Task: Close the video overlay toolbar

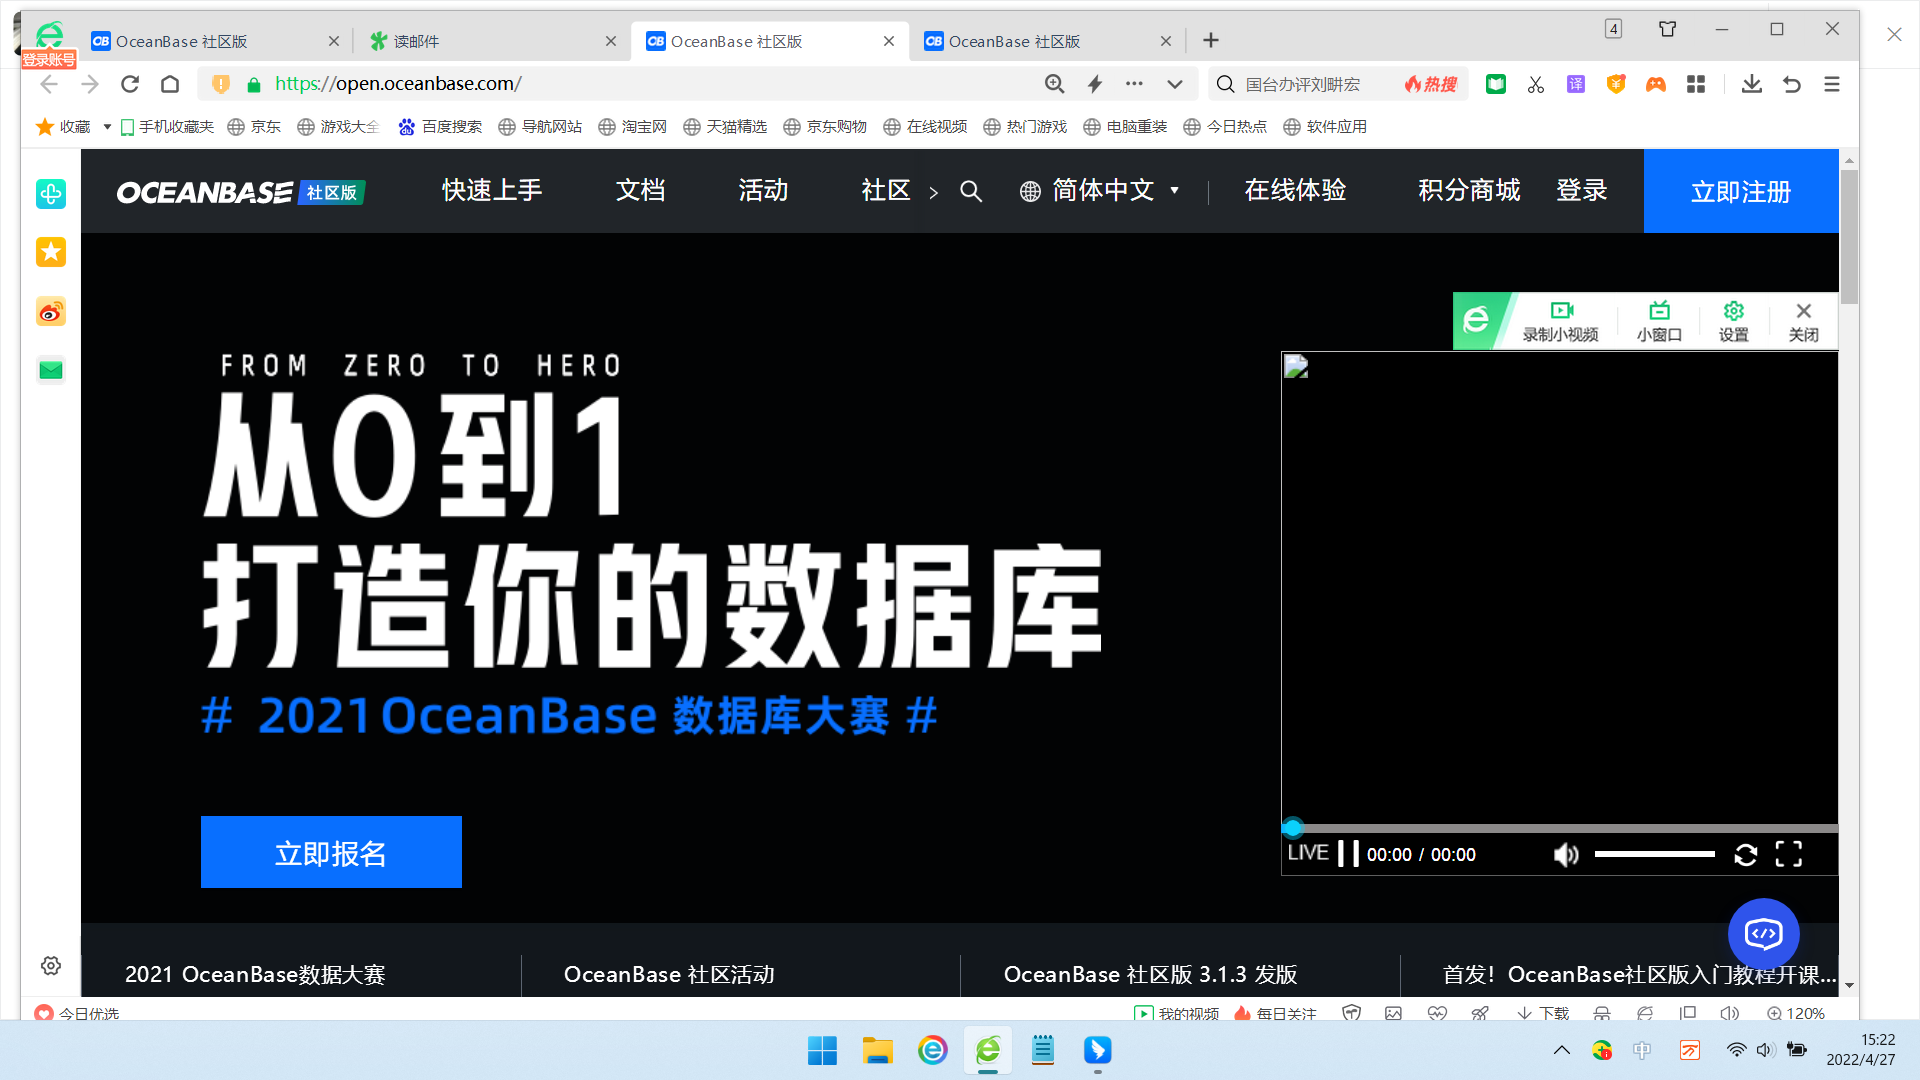Action: pos(1804,321)
